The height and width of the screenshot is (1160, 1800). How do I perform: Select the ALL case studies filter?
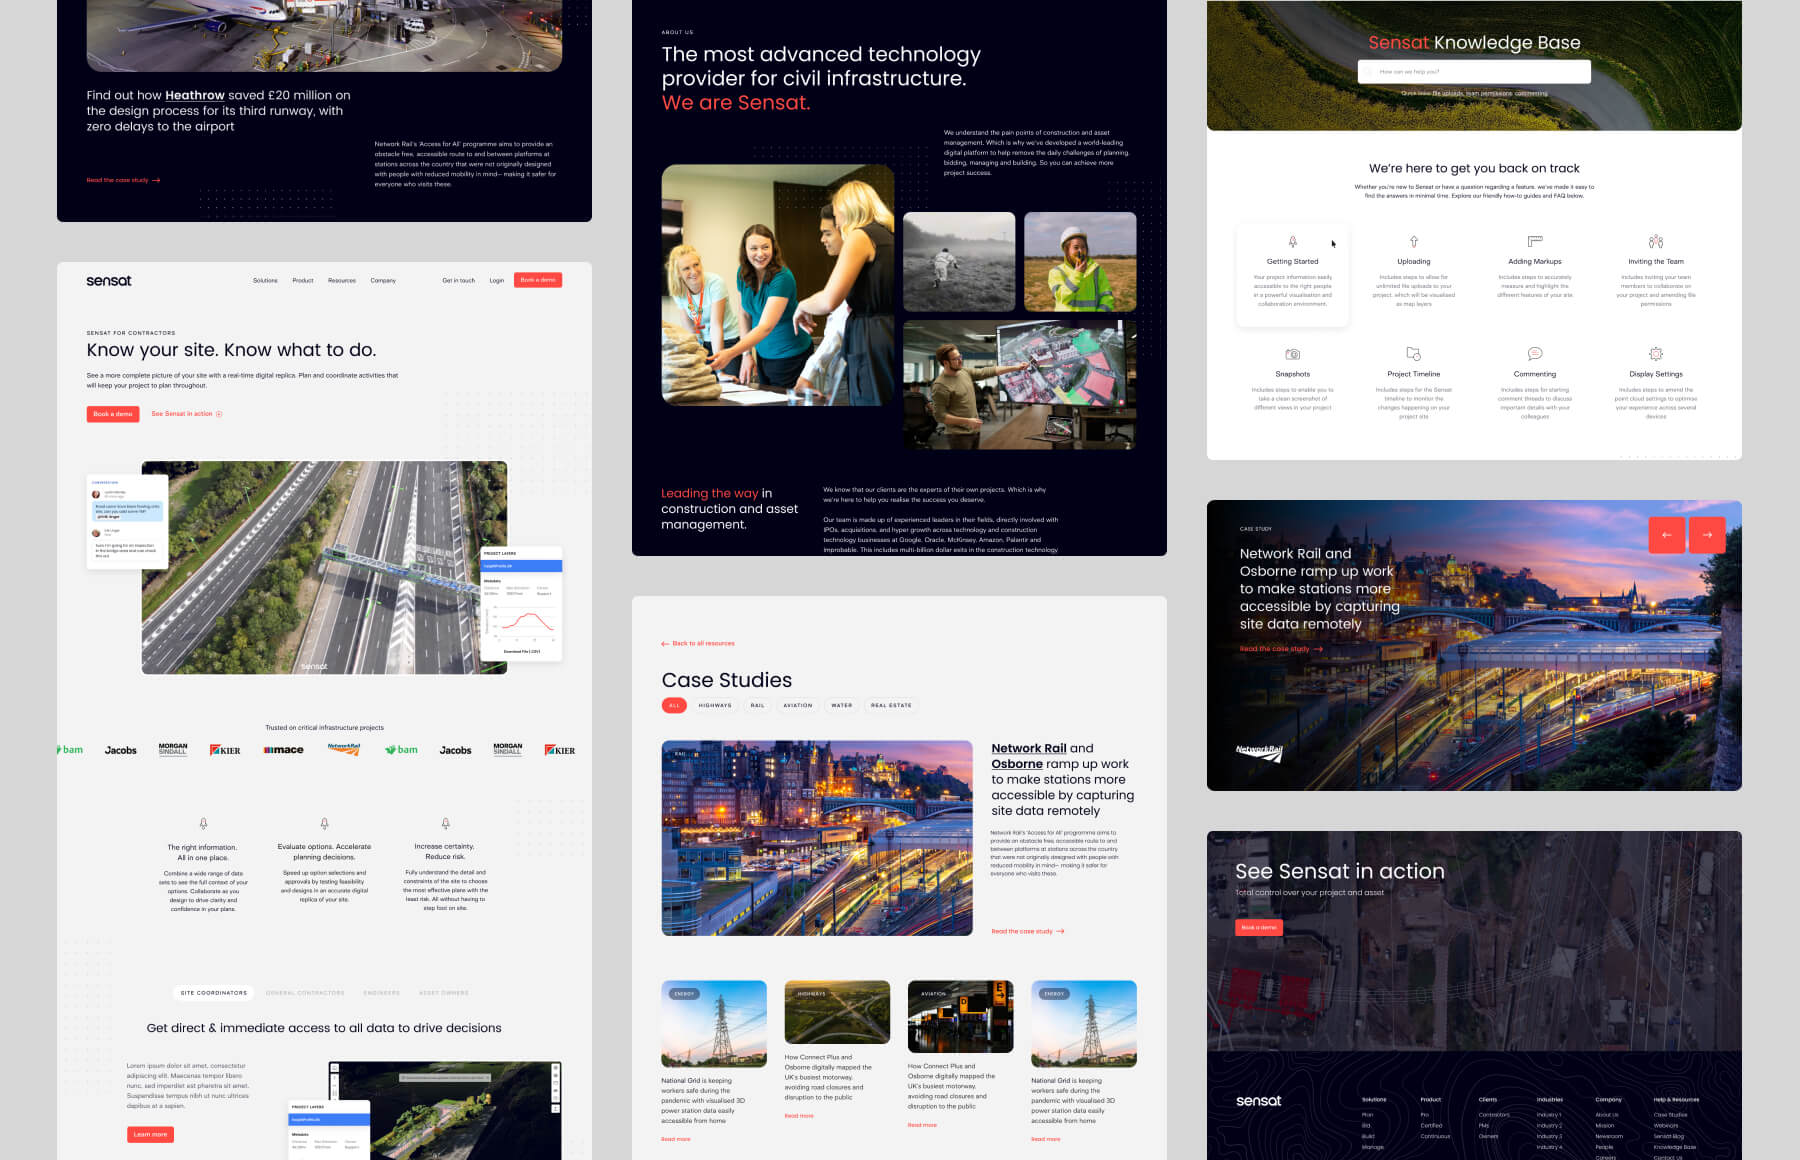[x=674, y=706]
